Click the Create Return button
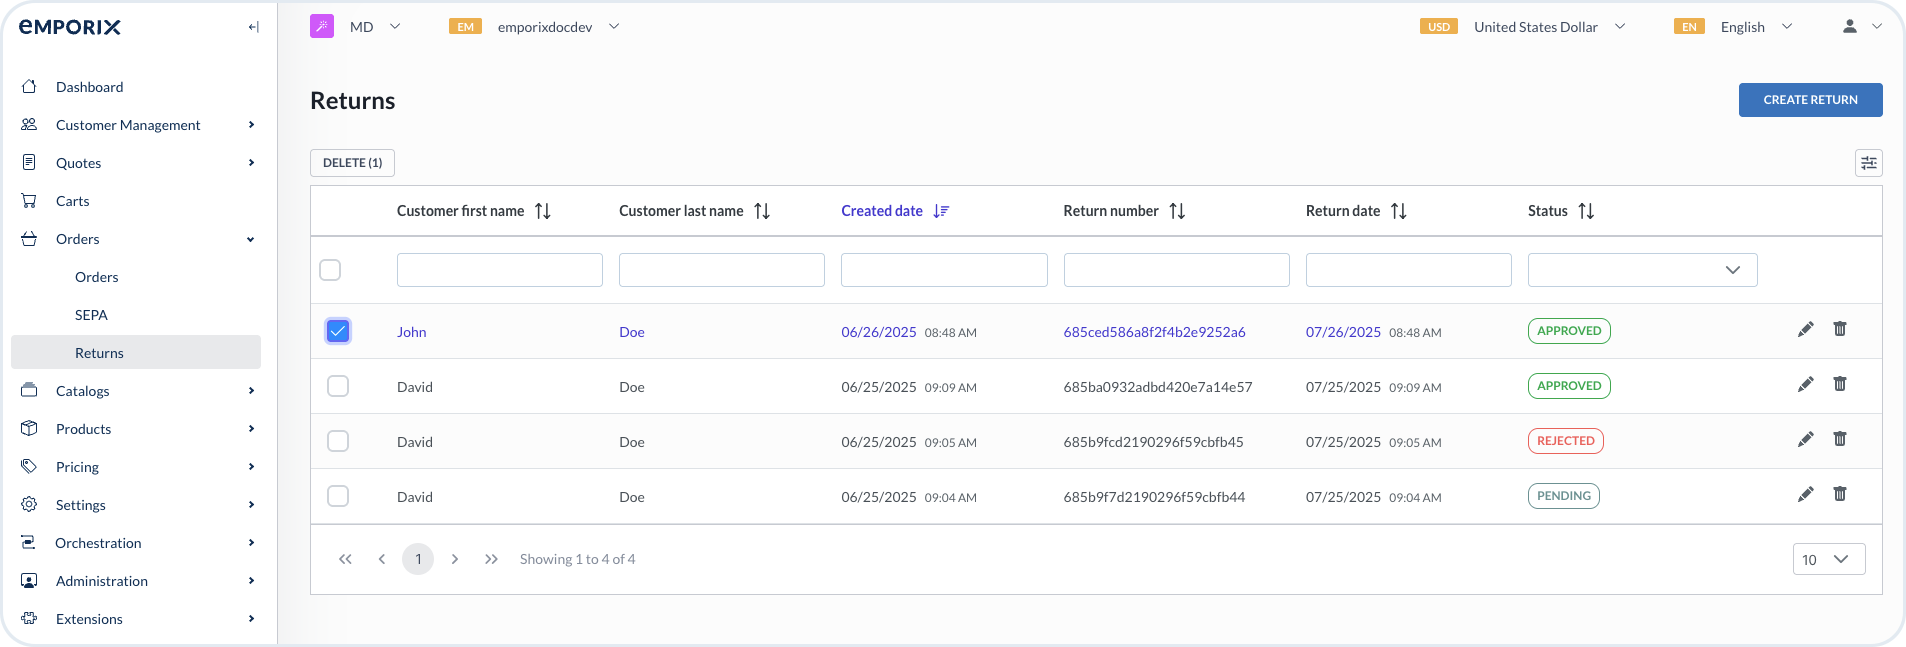Viewport: 1906px width, 647px height. click(1810, 100)
